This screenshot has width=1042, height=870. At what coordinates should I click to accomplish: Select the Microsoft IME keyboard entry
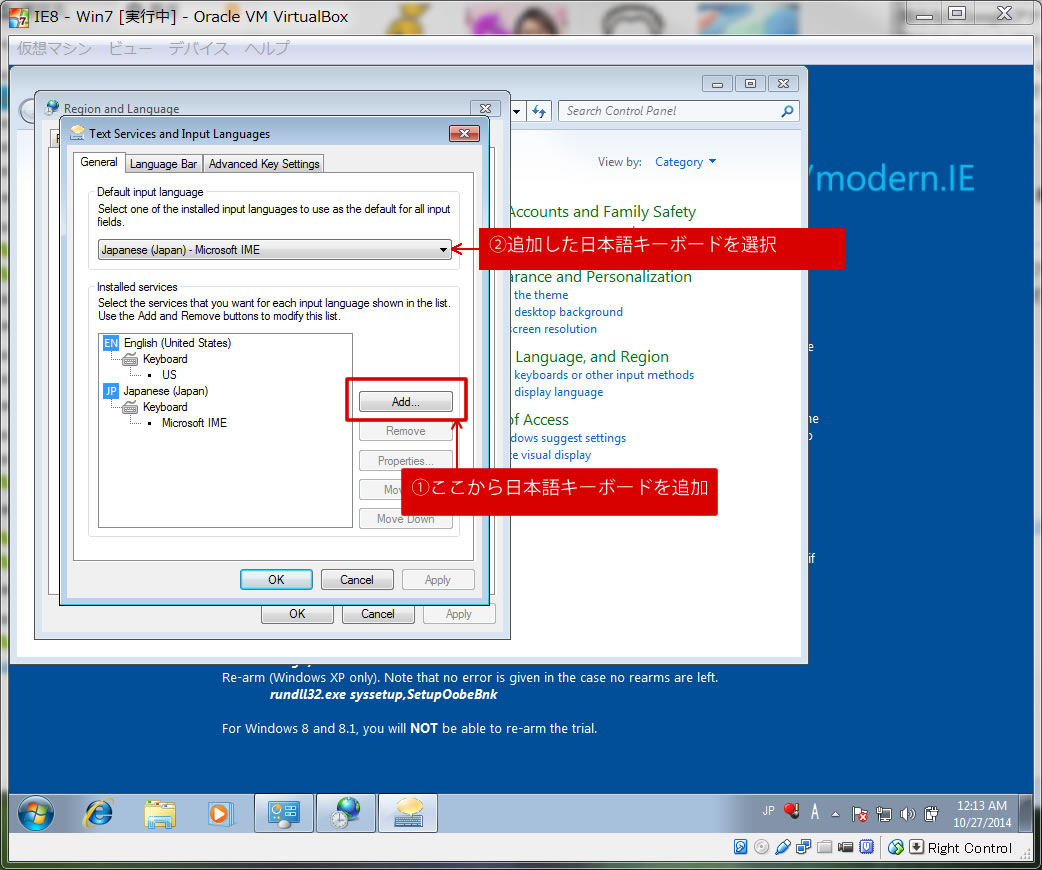[194, 423]
